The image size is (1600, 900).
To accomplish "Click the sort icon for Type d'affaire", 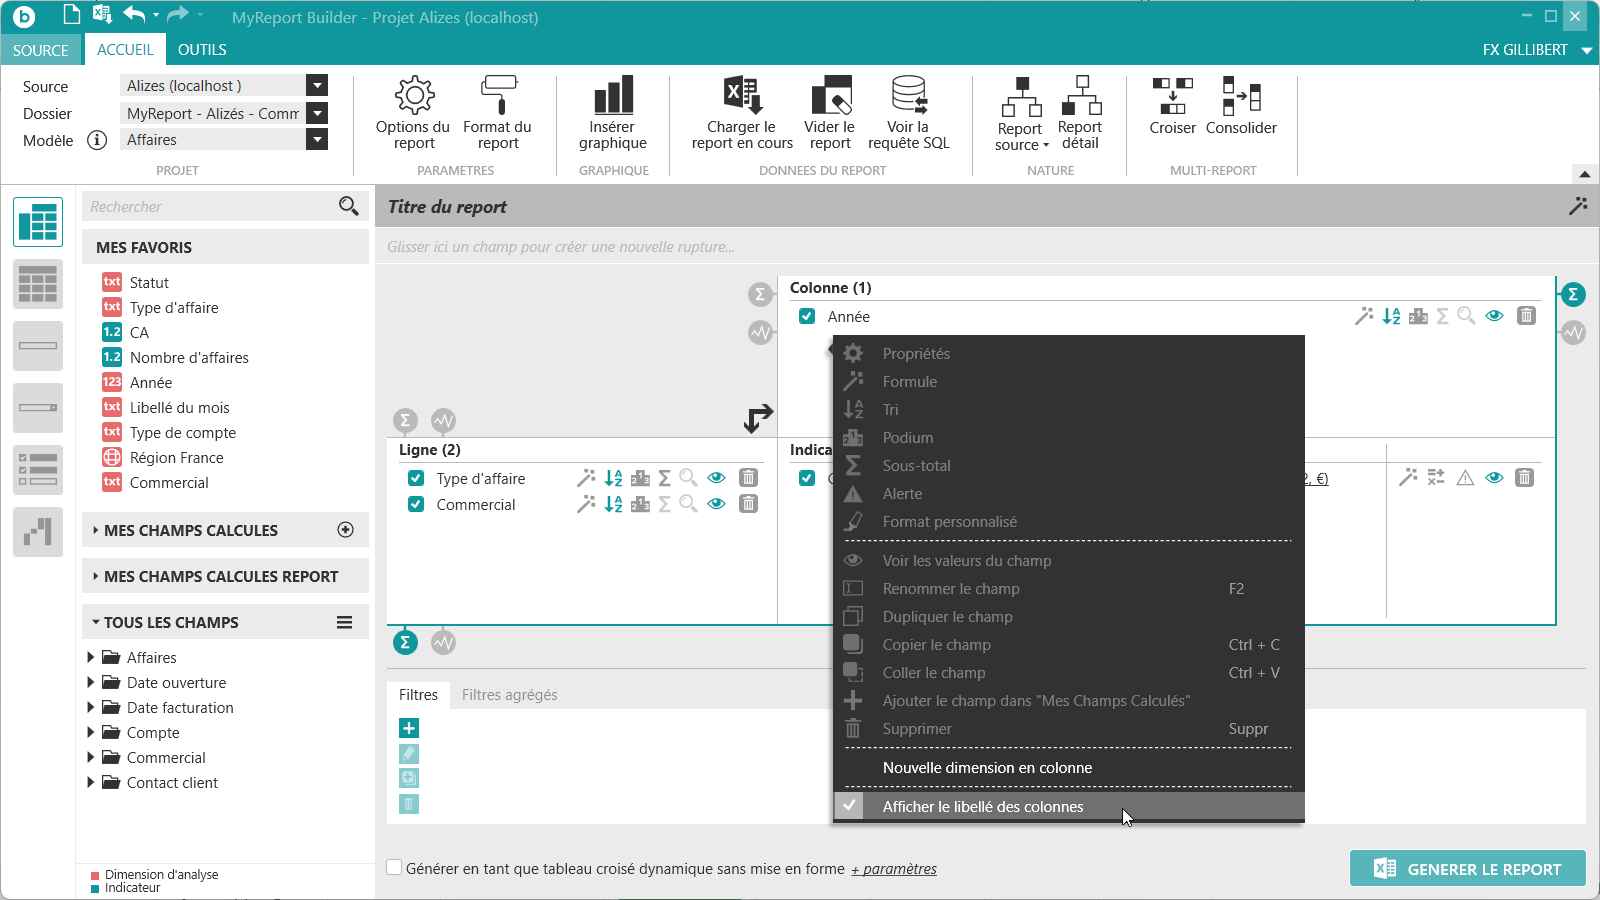I will click(x=613, y=478).
